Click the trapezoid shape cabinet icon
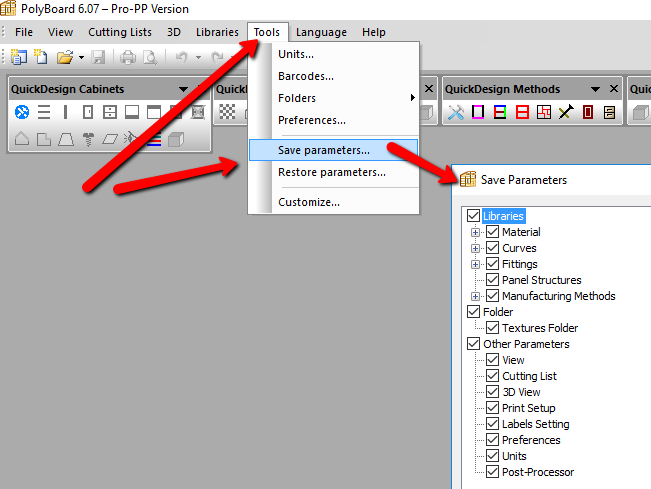Image resolution: width=651 pixels, height=489 pixels. pos(66,139)
